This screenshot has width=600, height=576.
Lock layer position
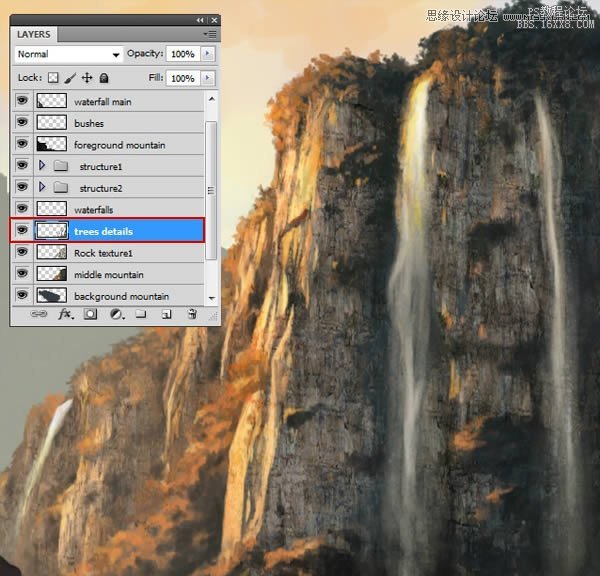click(87, 78)
